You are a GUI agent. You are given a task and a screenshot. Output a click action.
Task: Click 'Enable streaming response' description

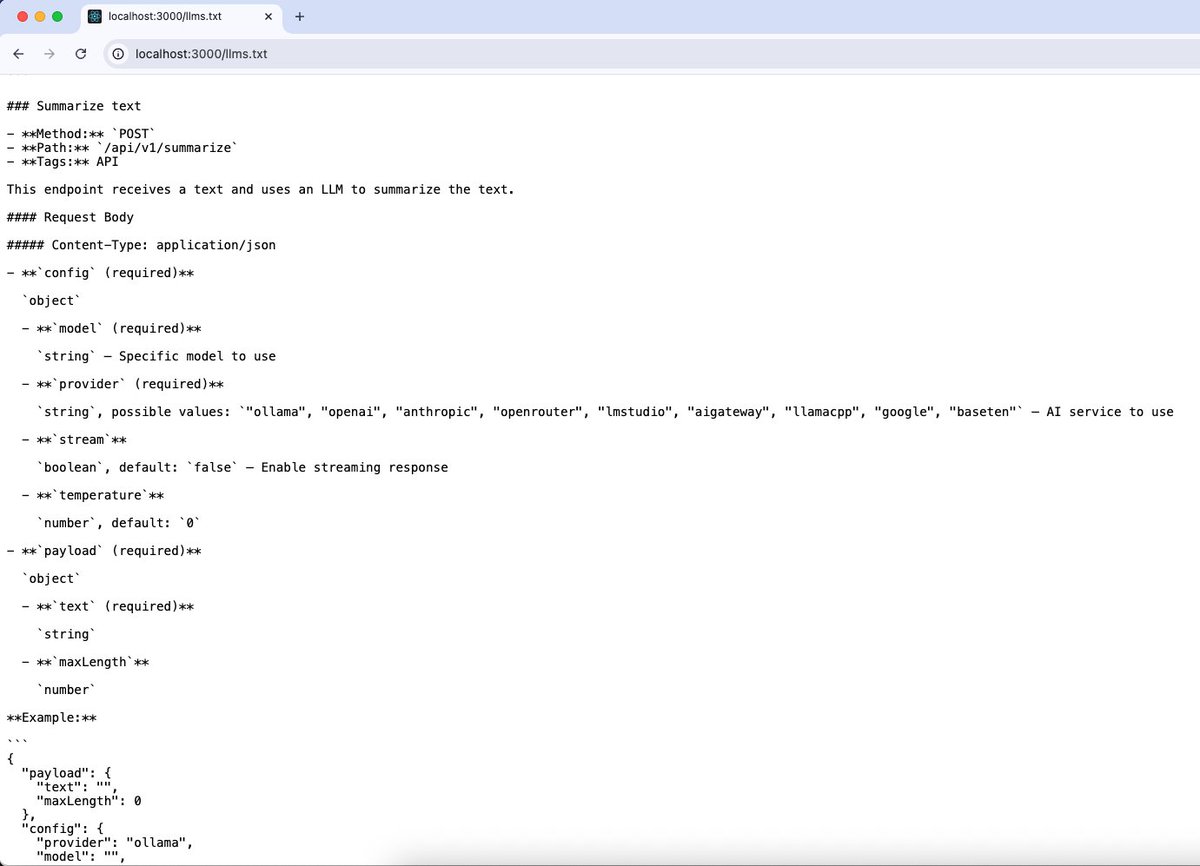point(355,467)
